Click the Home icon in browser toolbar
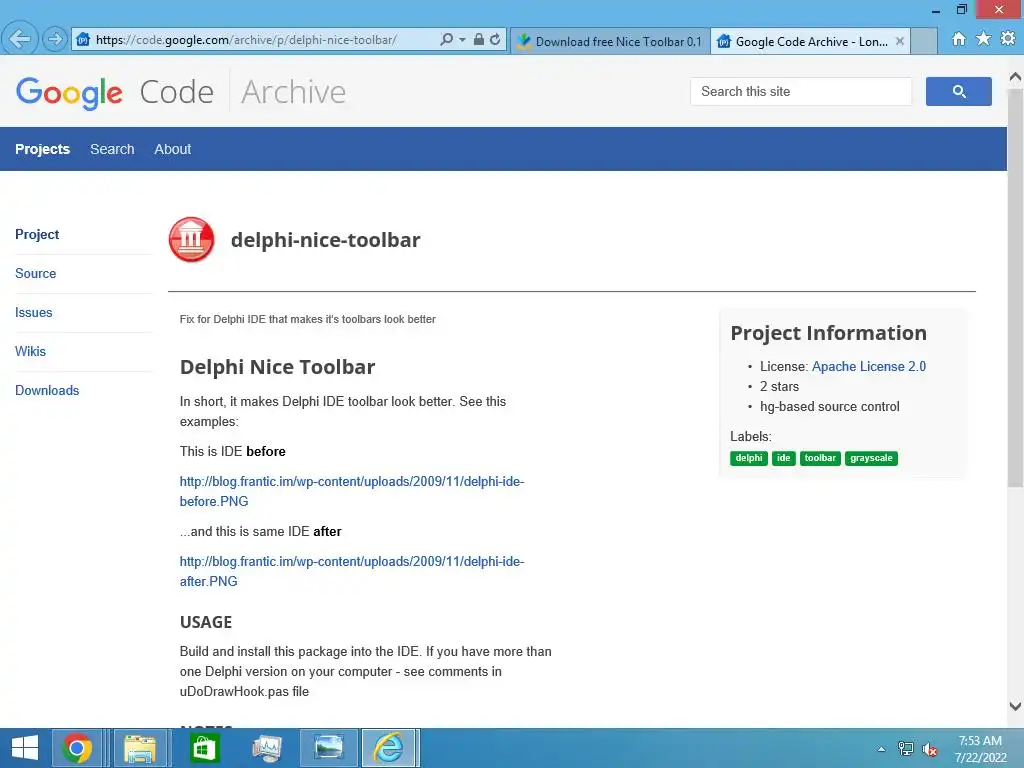Screen dimensions: 1024x768 959,39
